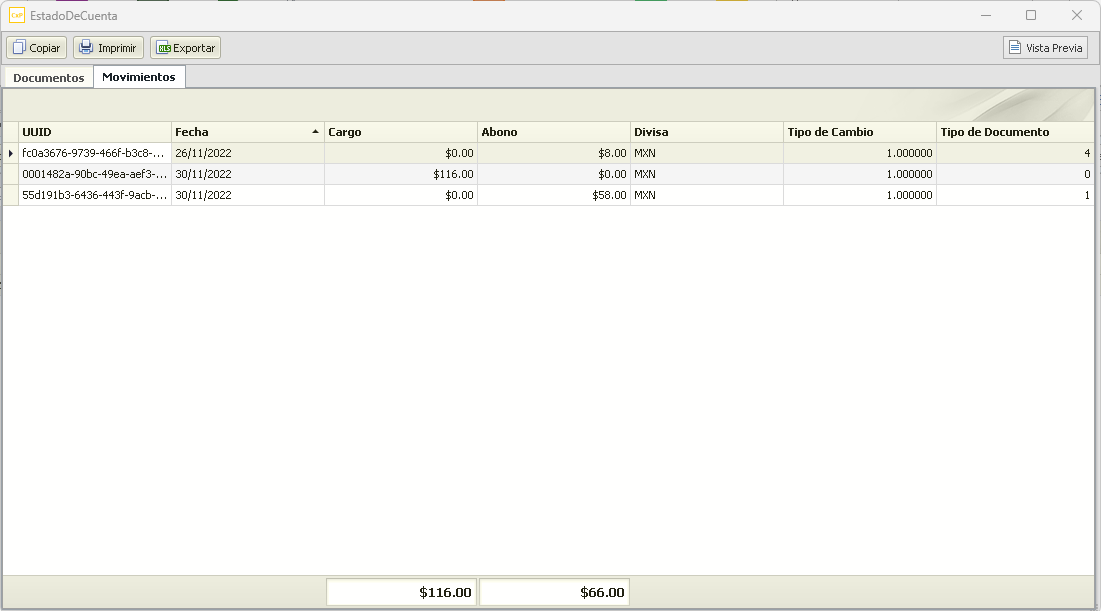Viewport: 1101px width, 611px height.
Task: Sort by the UUID column header
Action: tap(95, 132)
